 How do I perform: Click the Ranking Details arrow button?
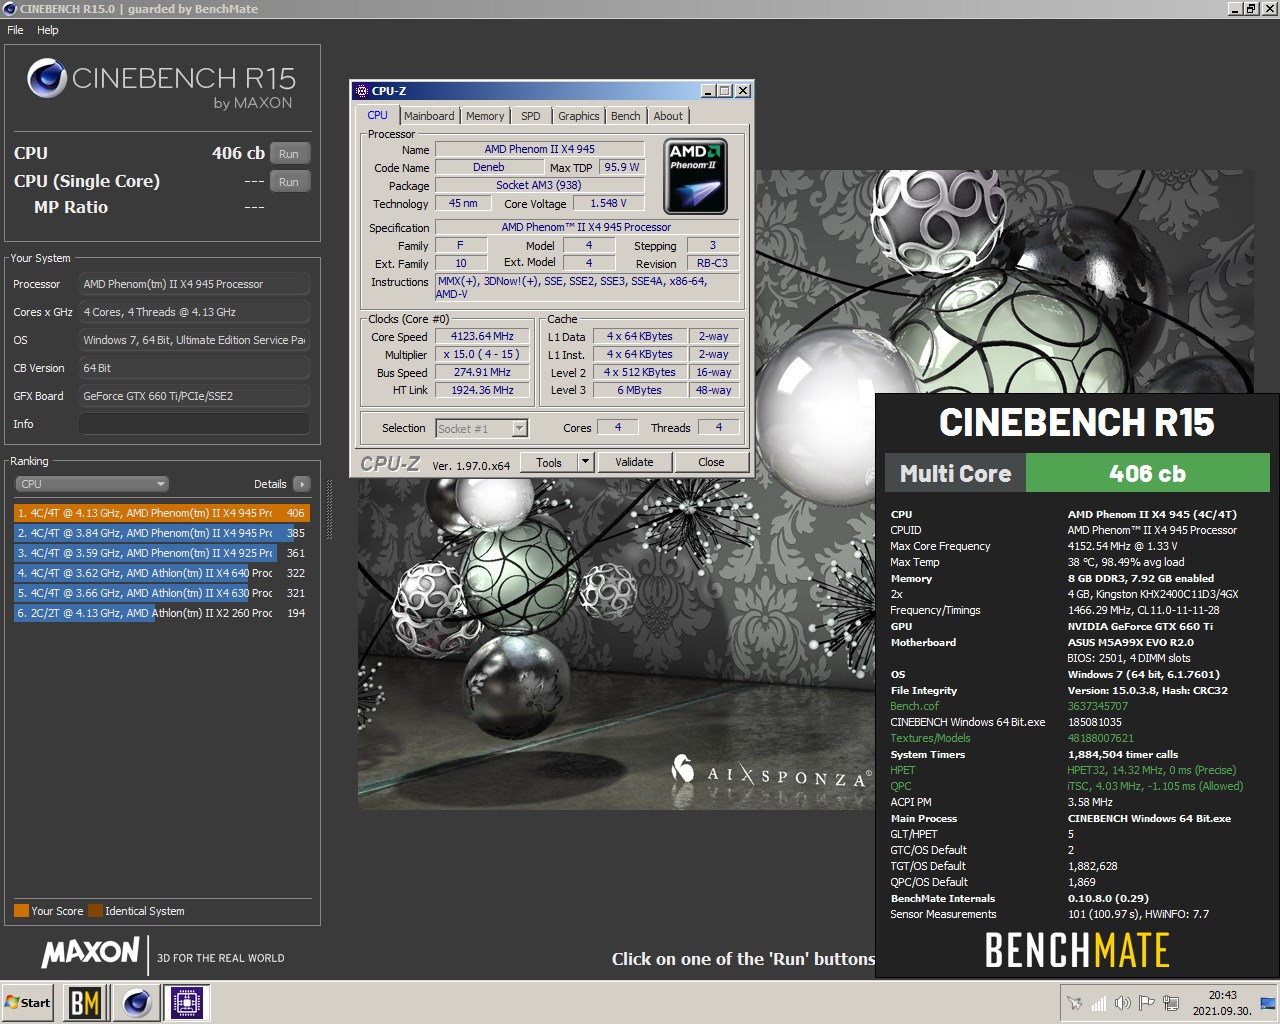click(302, 484)
